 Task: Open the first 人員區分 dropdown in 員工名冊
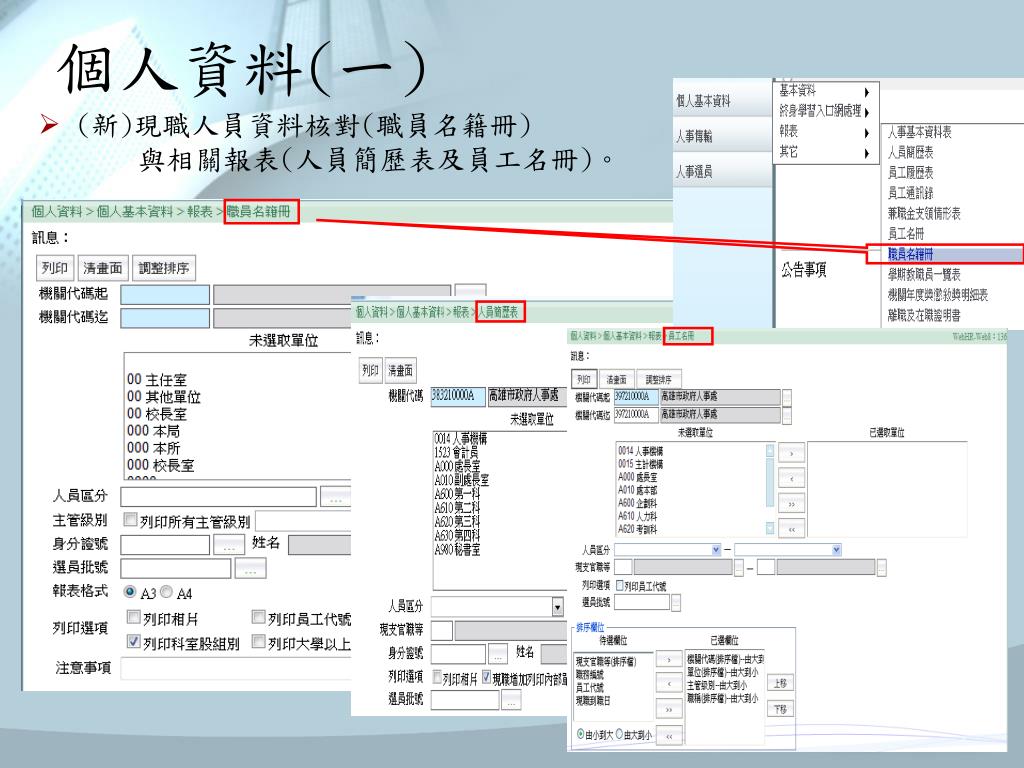[716, 550]
